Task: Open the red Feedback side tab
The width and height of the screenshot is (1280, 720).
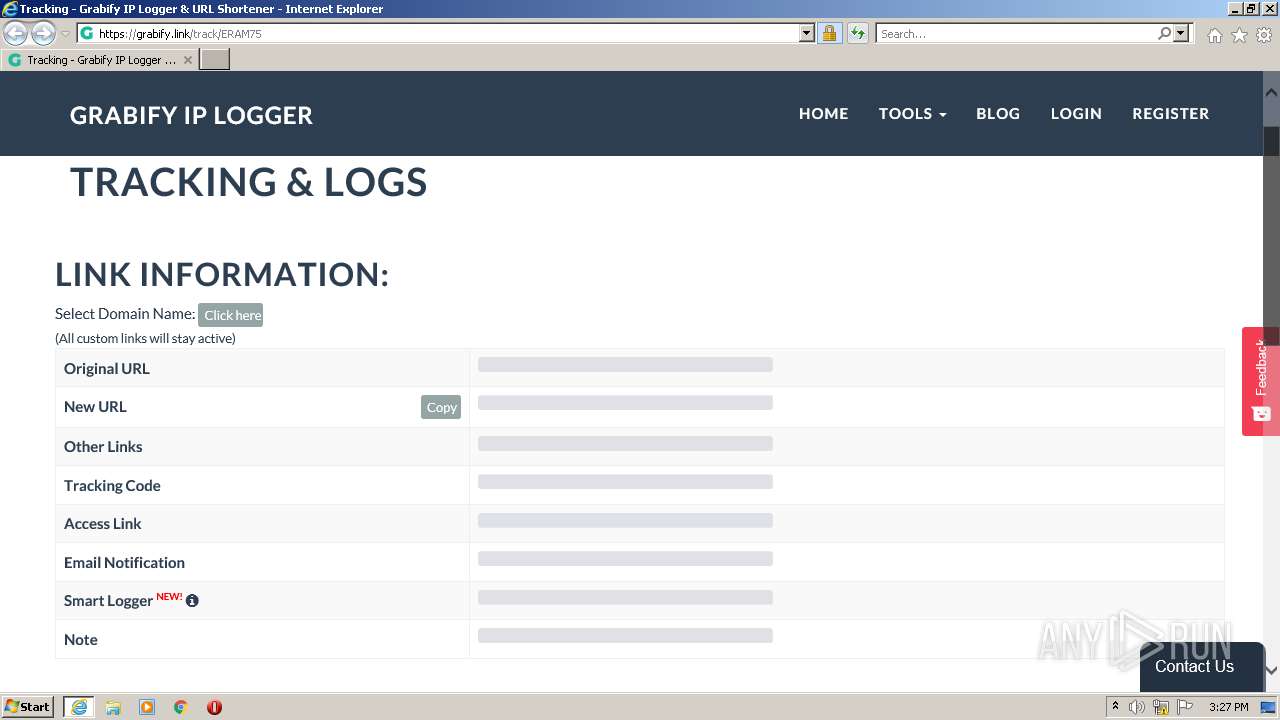Action: click(1260, 381)
